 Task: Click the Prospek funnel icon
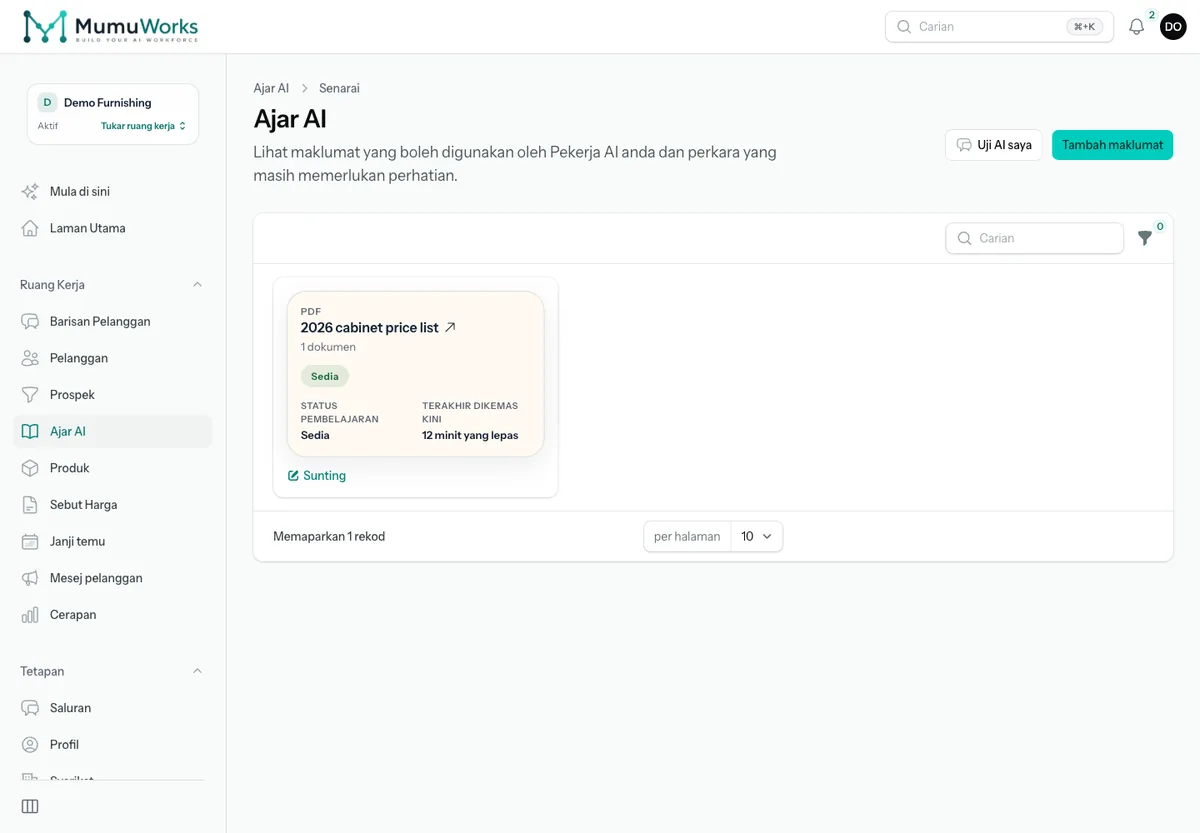click(30, 395)
